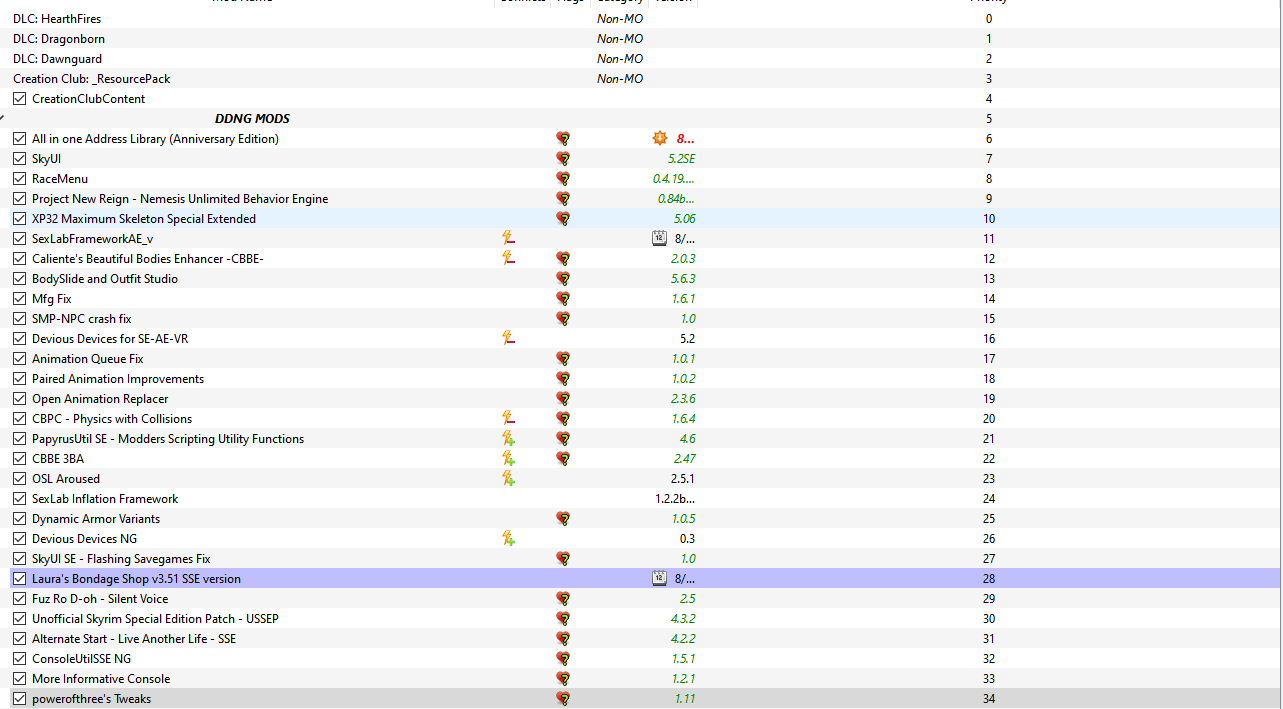This screenshot has width=1283, height=709.
Task: Select the DDNG MODS separator row
Action: pyautogui.click(x=641, y=119)
